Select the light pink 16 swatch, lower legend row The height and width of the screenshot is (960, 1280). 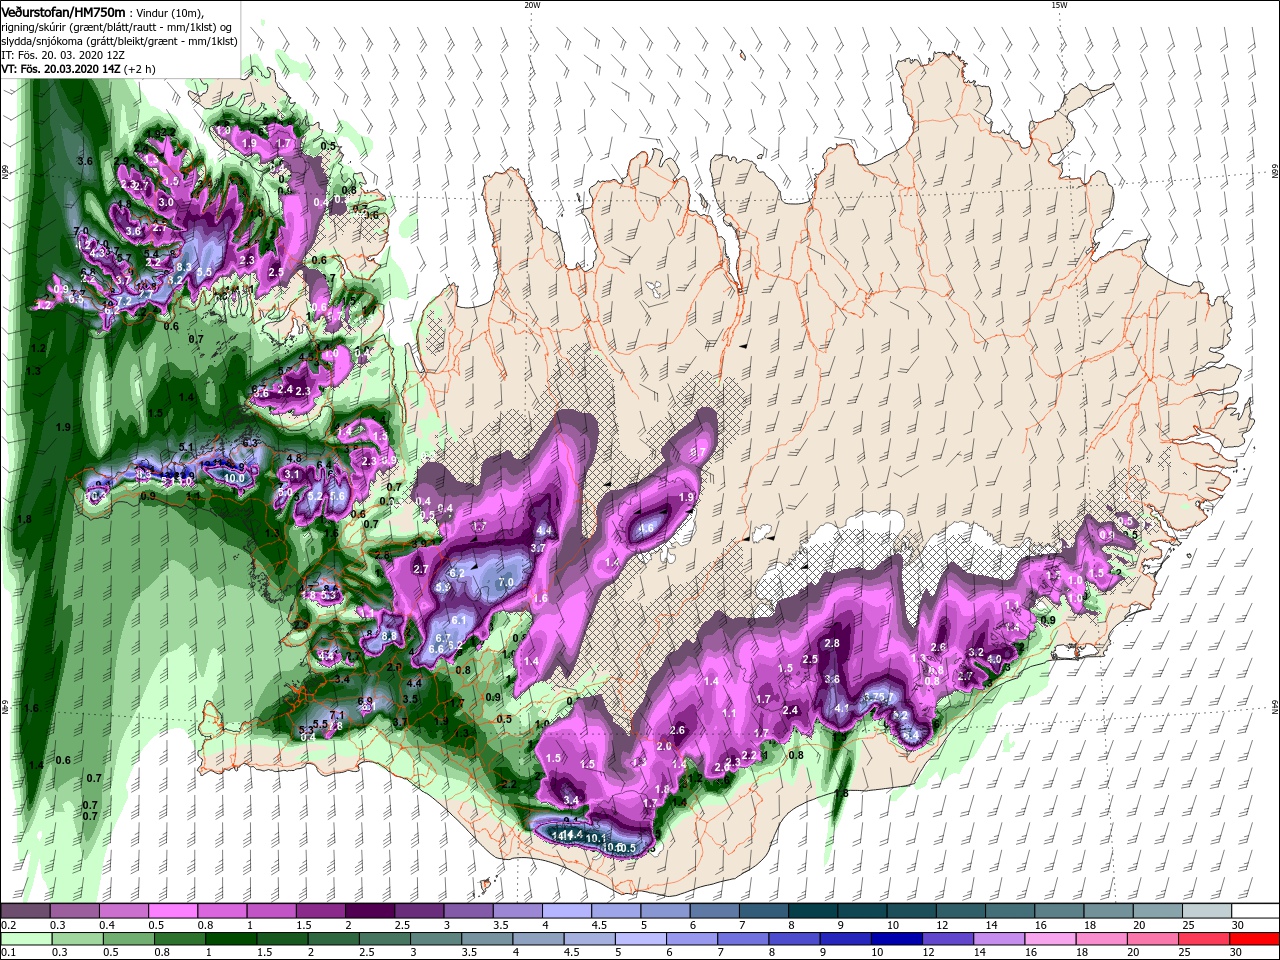tap(1049, 939)
